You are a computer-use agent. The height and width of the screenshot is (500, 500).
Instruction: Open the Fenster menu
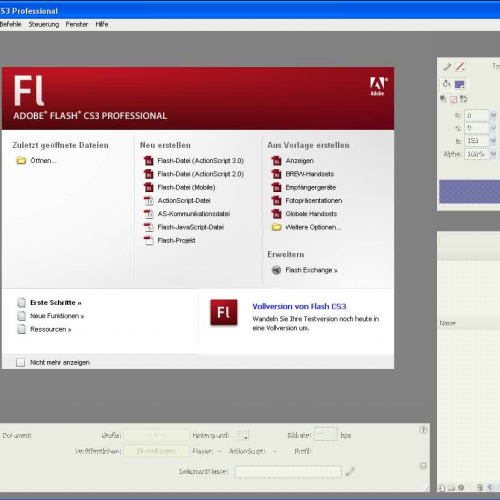pos(77,24)
